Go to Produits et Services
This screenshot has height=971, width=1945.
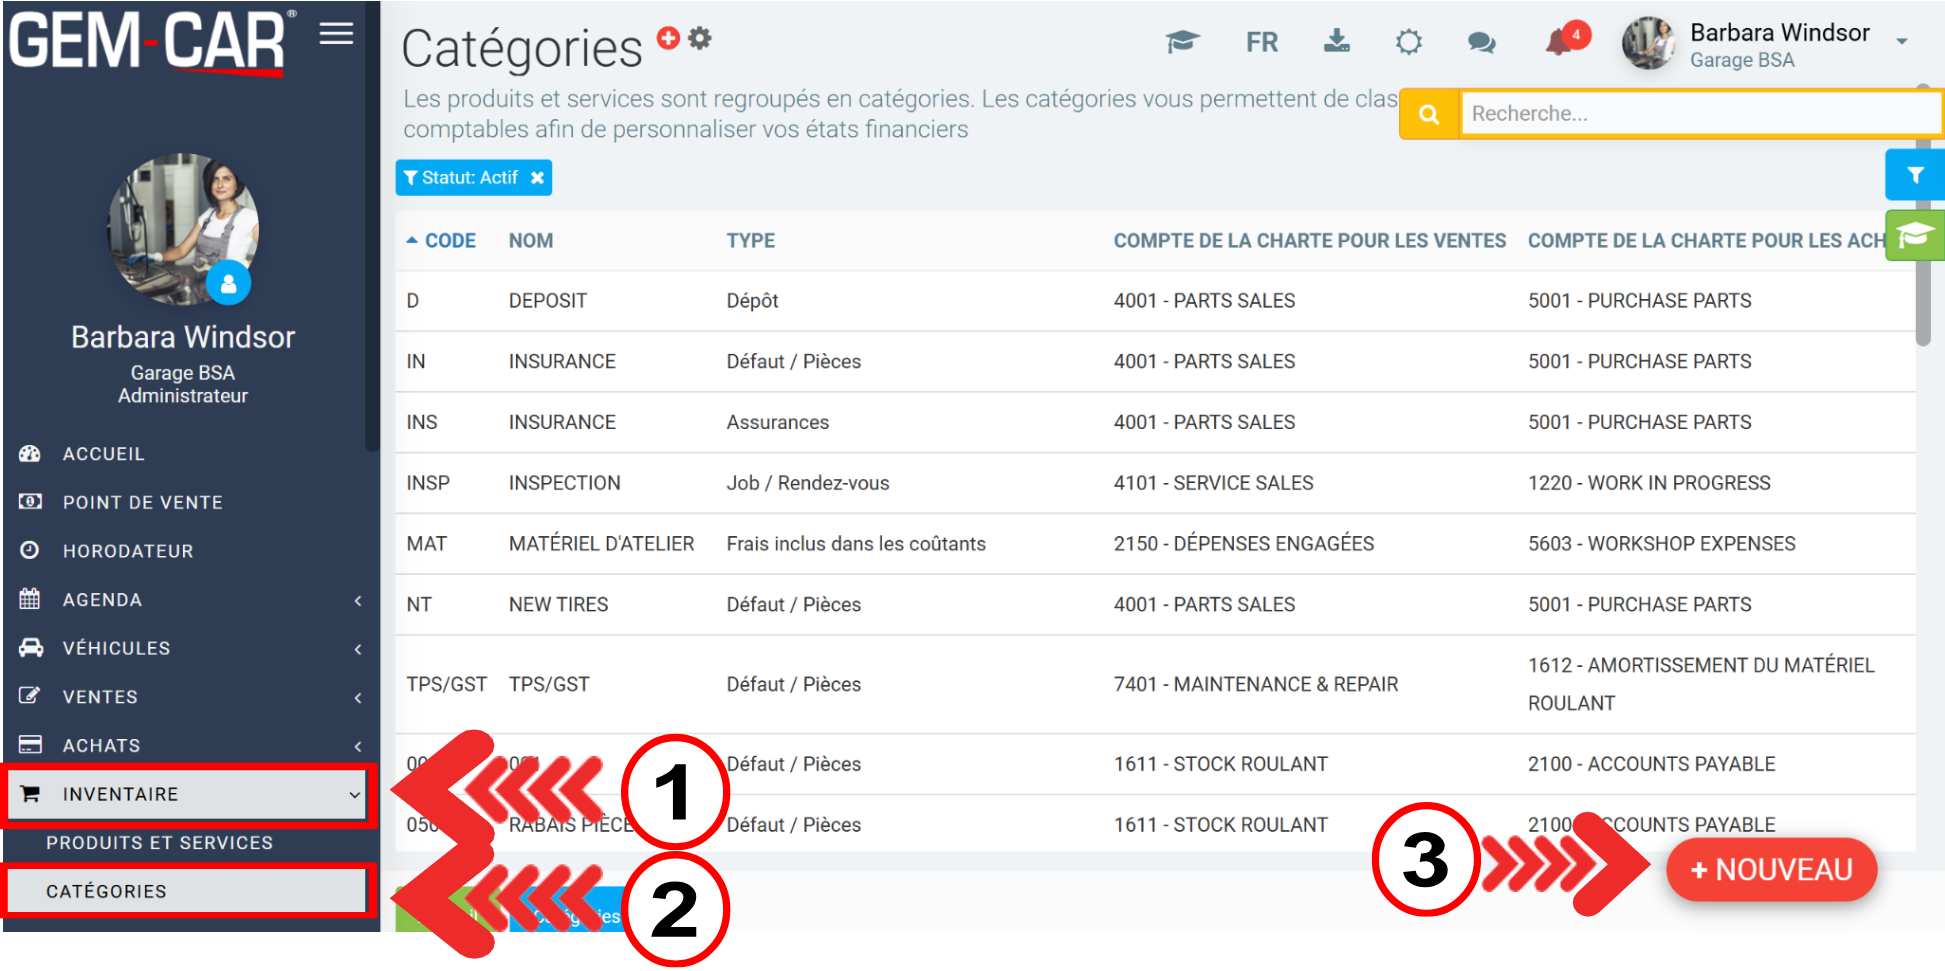point(160,843)
